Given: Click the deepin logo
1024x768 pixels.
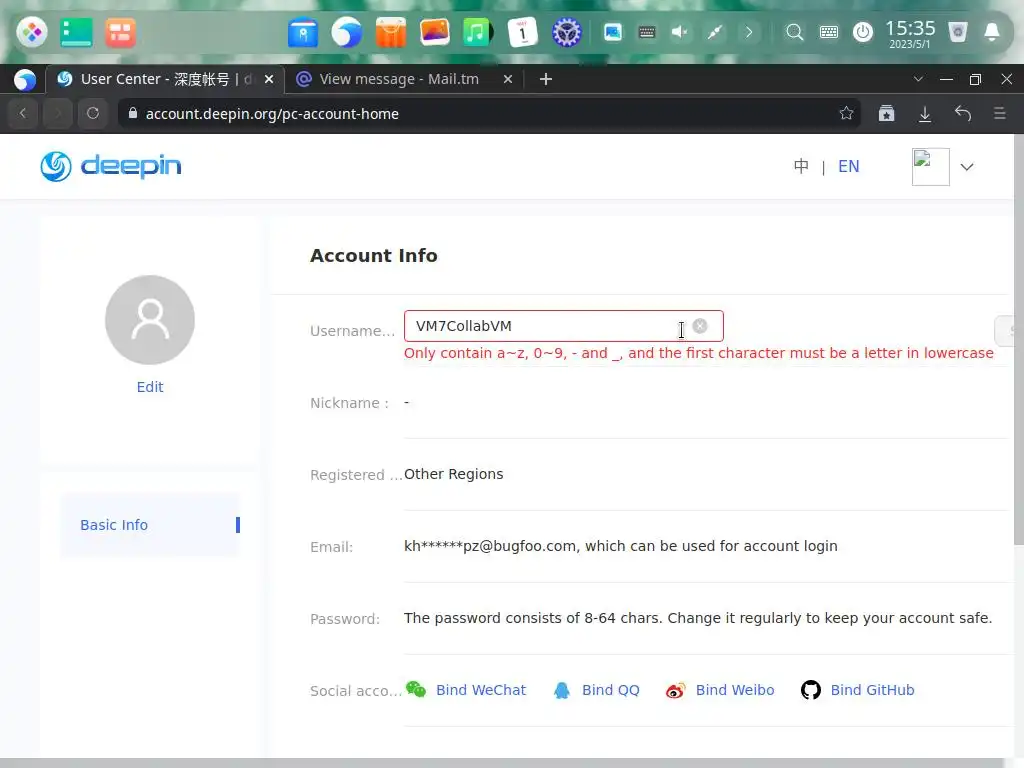Looking at the screenshot, I should click(110, 166).
